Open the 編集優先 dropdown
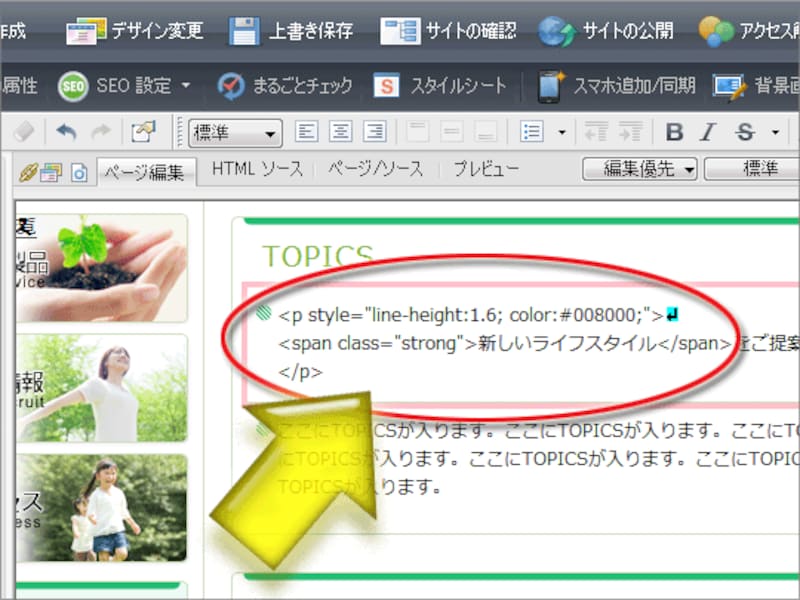The width and height of the screenshot is (800, 600). (640, 170)
